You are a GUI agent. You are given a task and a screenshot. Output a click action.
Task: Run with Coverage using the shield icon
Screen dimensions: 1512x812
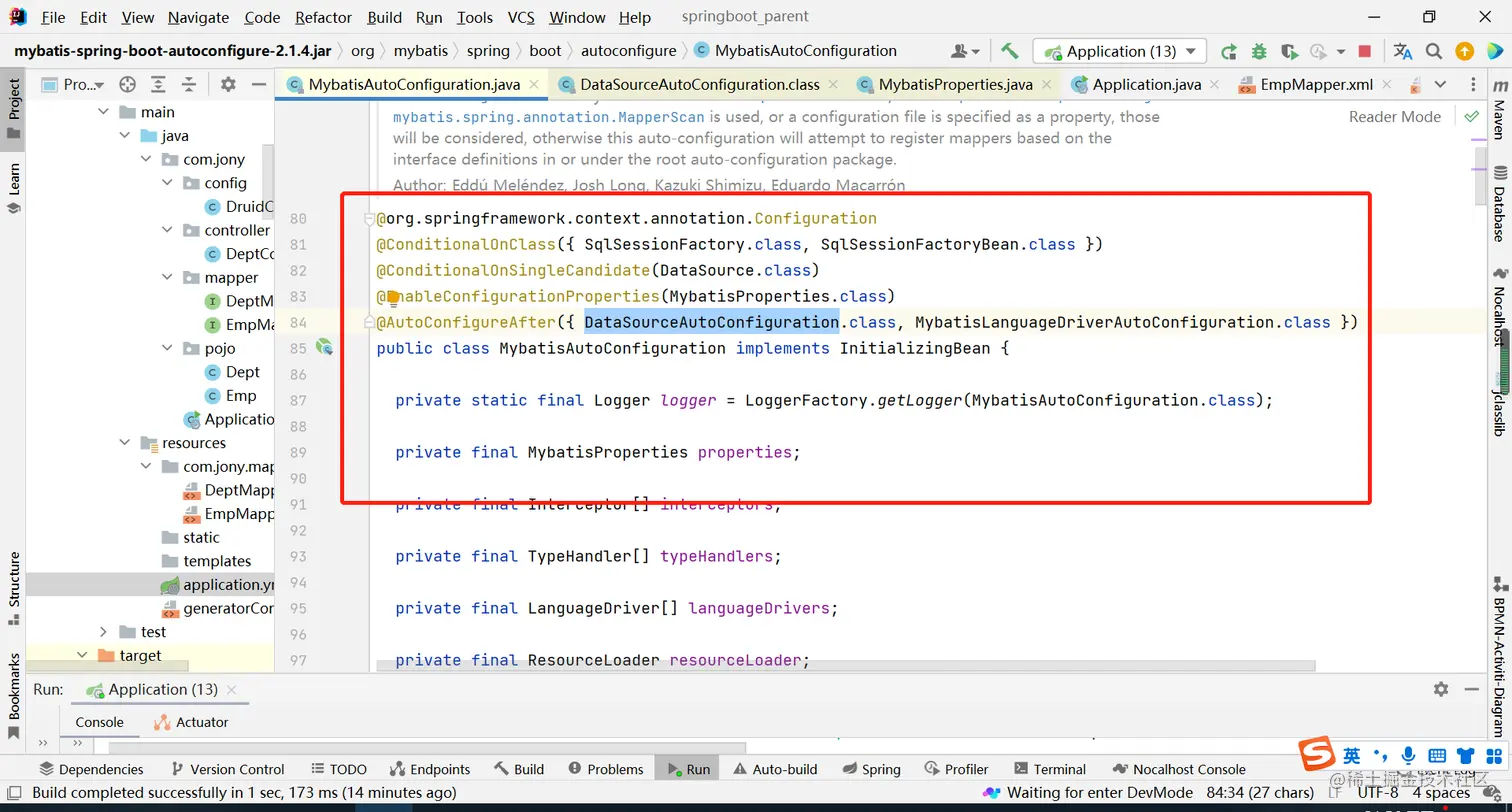pos(1289,51)
